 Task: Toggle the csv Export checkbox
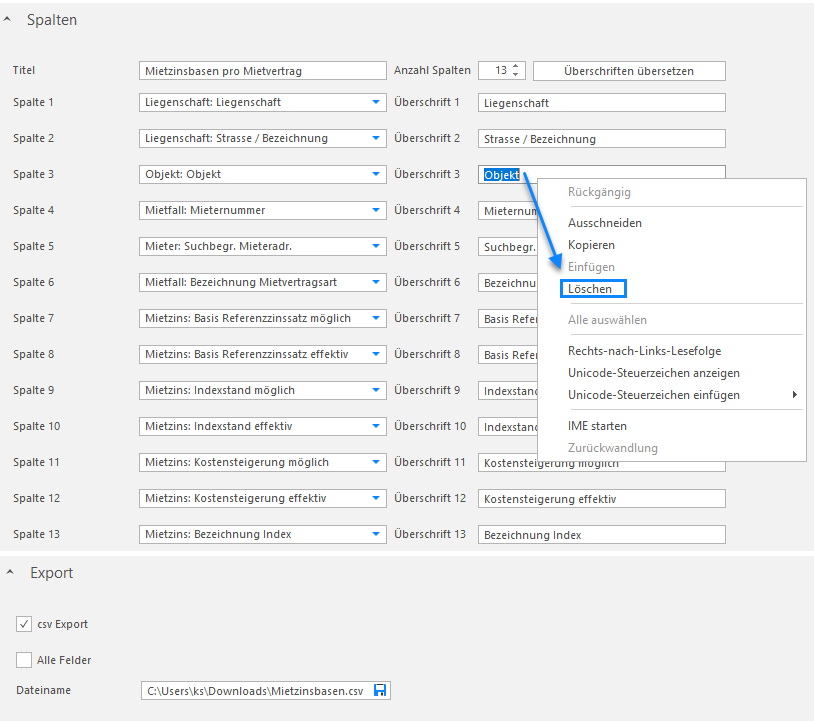24,624
